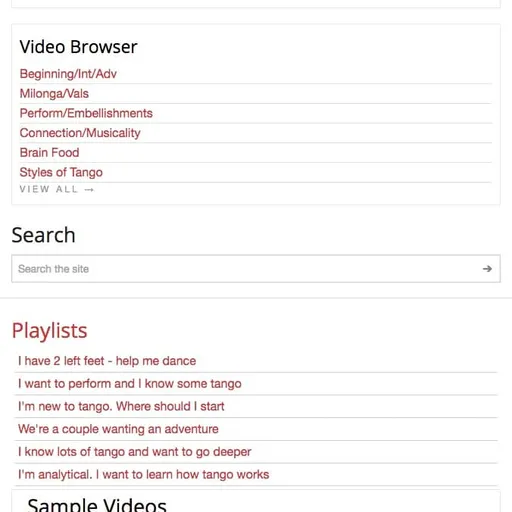Select 'I want to perform' playlist
Image resolution: width=512 pixels, height=512 pixels.
(130, 384)
